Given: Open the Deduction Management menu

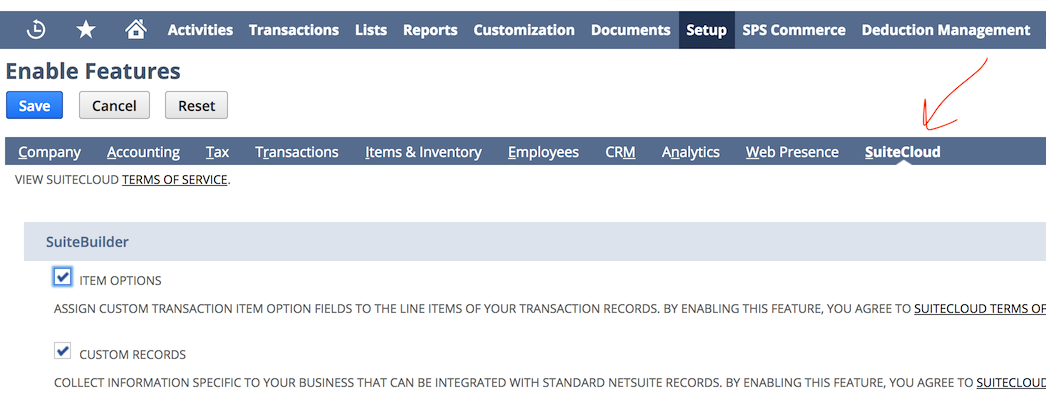Looking at the screenshot, I should click(946, 30).
